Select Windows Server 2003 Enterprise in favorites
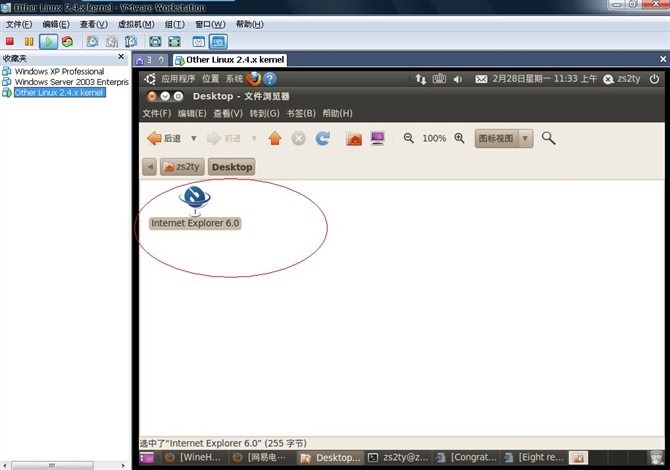 (x=65, y=82)
